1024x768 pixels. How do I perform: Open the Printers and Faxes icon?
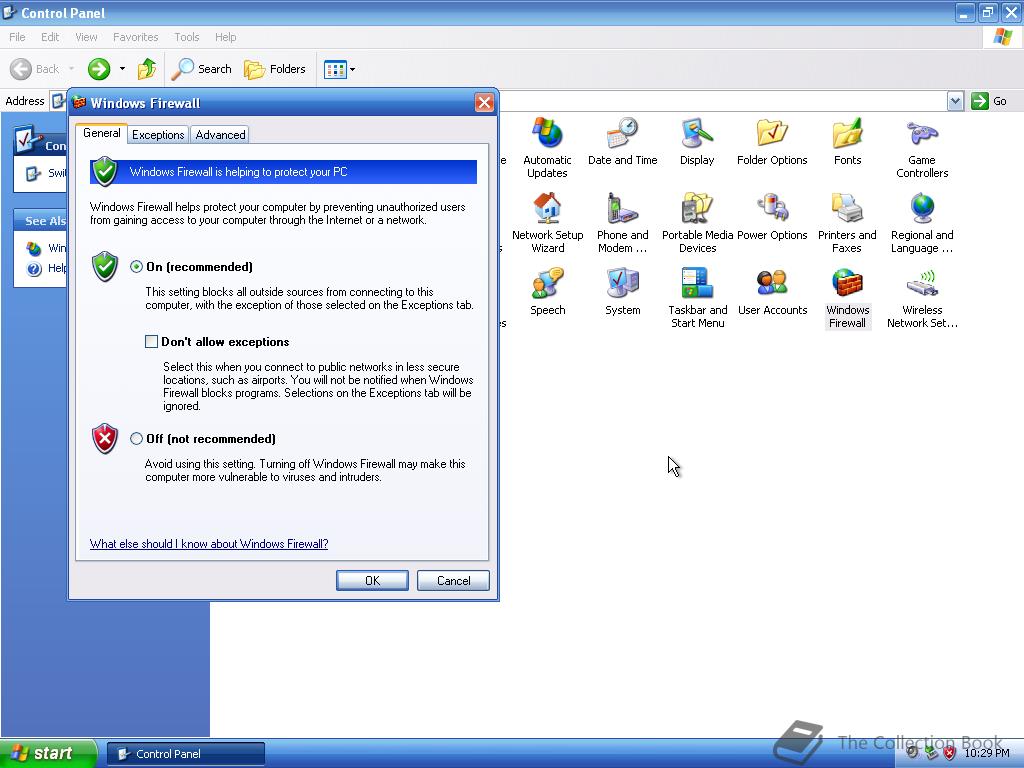847,223
